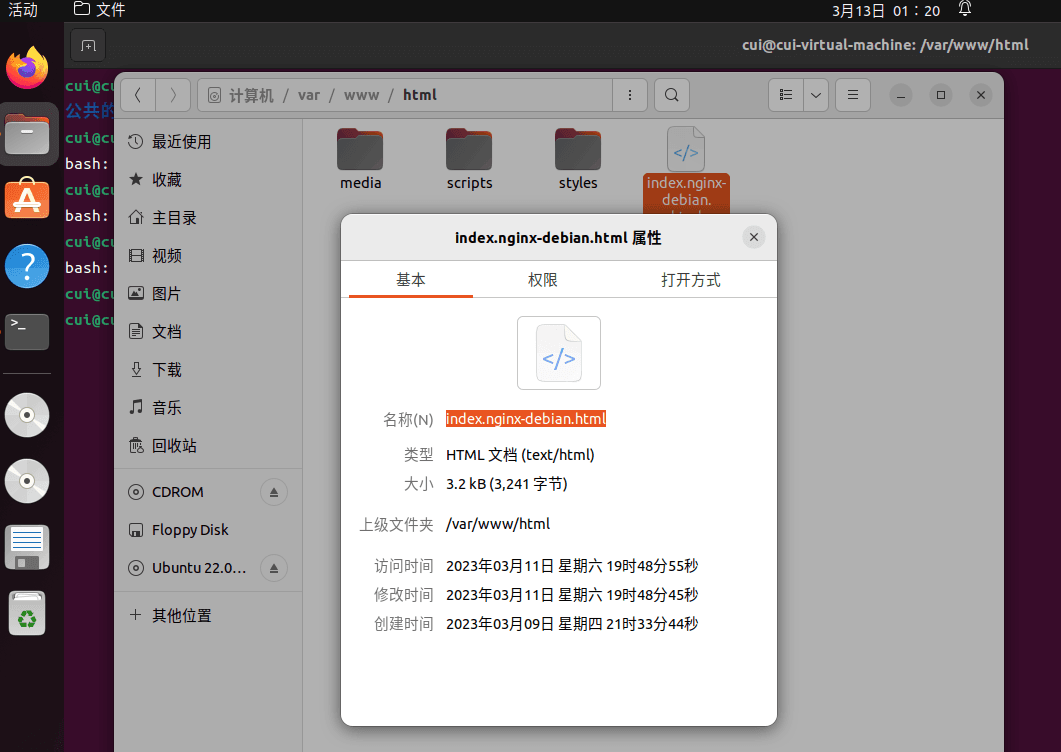Open the Help icon in the dock

(27, 266)
